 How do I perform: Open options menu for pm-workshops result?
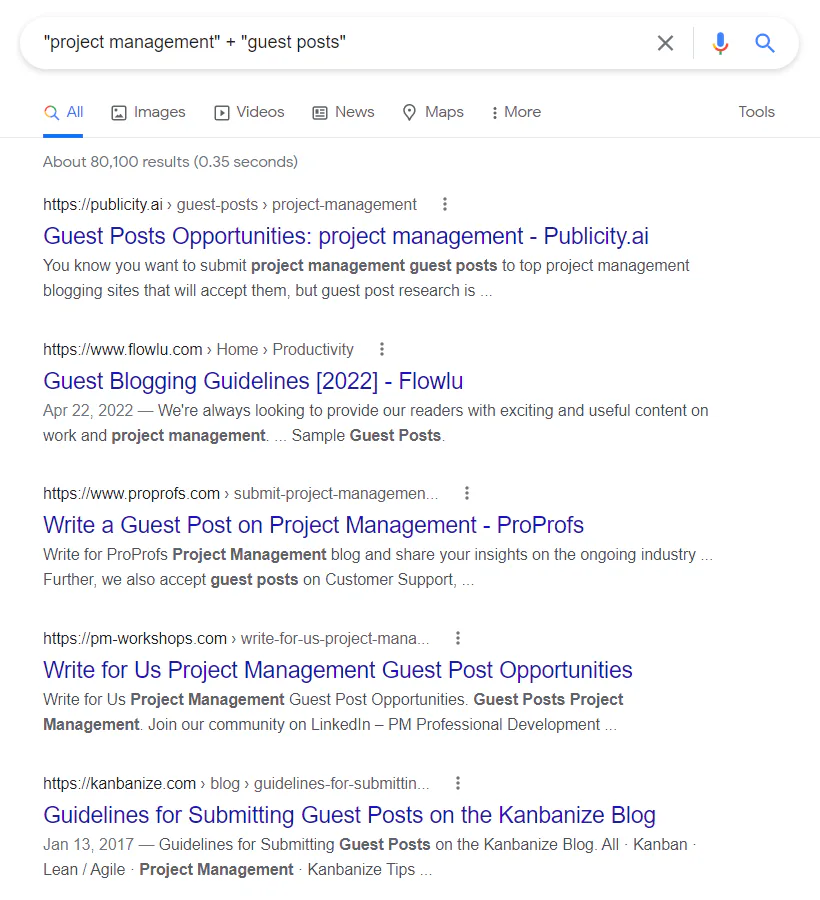click(x=457, y=638)
